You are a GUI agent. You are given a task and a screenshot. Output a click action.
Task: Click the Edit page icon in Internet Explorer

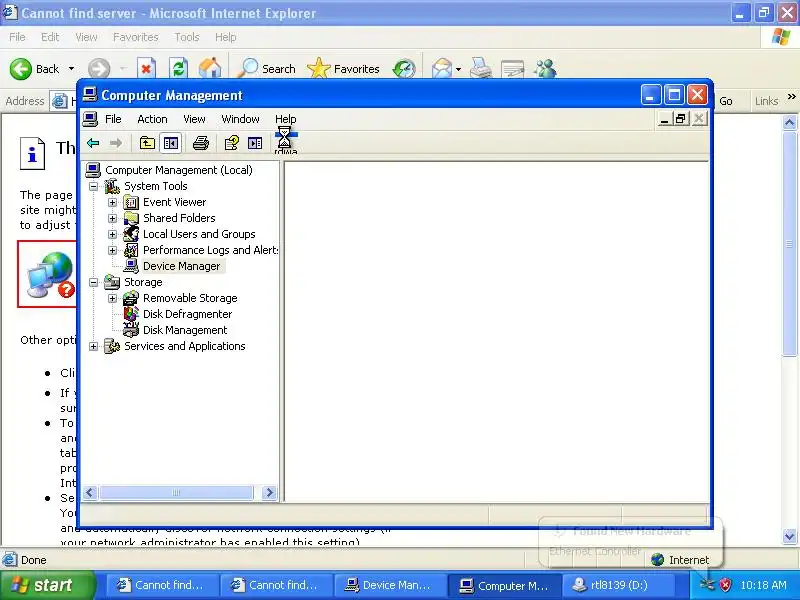coord(512,69)
